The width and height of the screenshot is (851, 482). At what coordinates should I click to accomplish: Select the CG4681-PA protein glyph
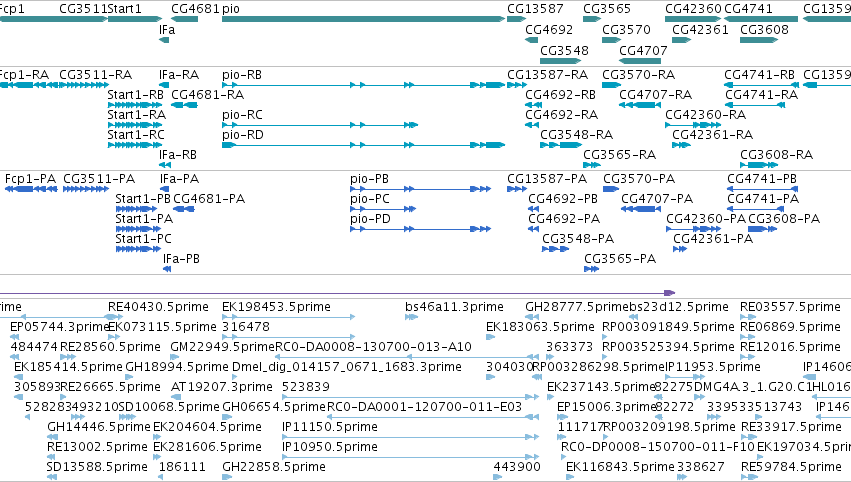184,209
